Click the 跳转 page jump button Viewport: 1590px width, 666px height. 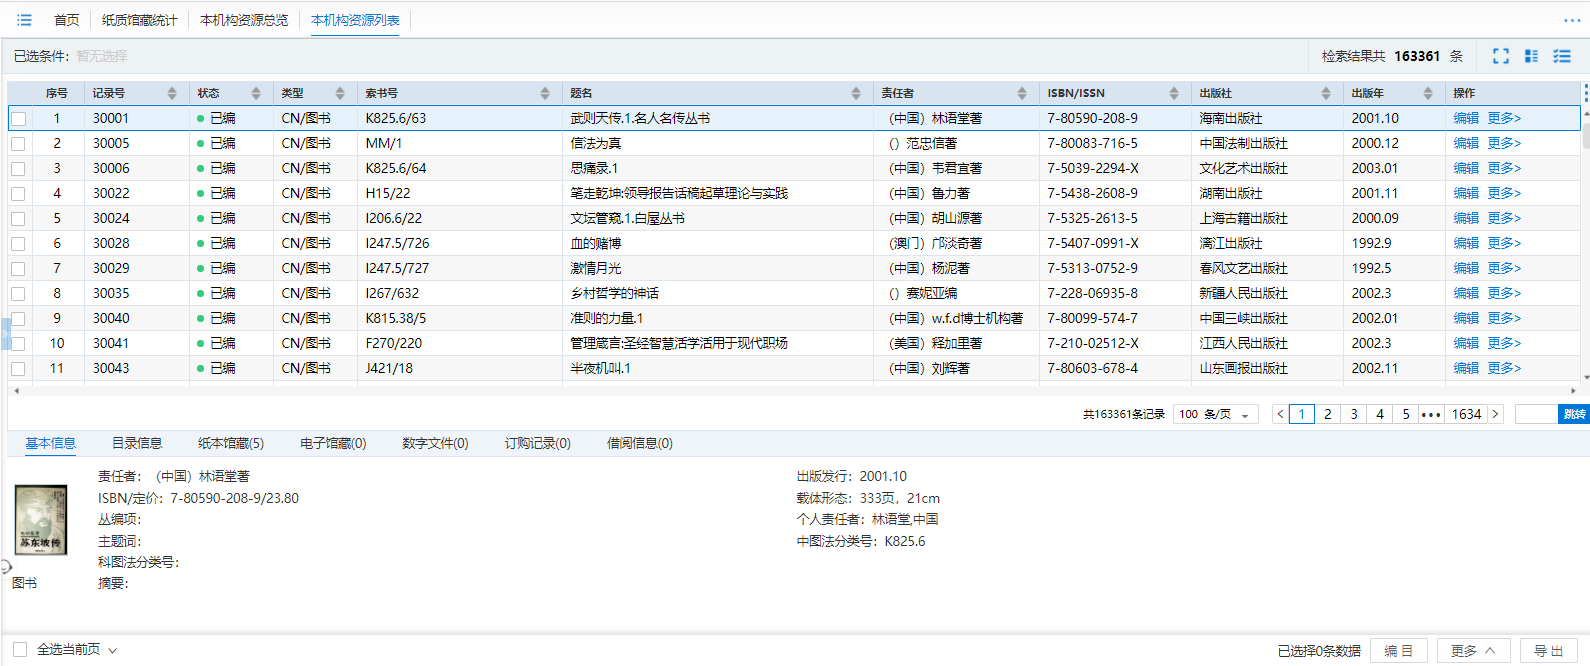(x=1574, y=414)
